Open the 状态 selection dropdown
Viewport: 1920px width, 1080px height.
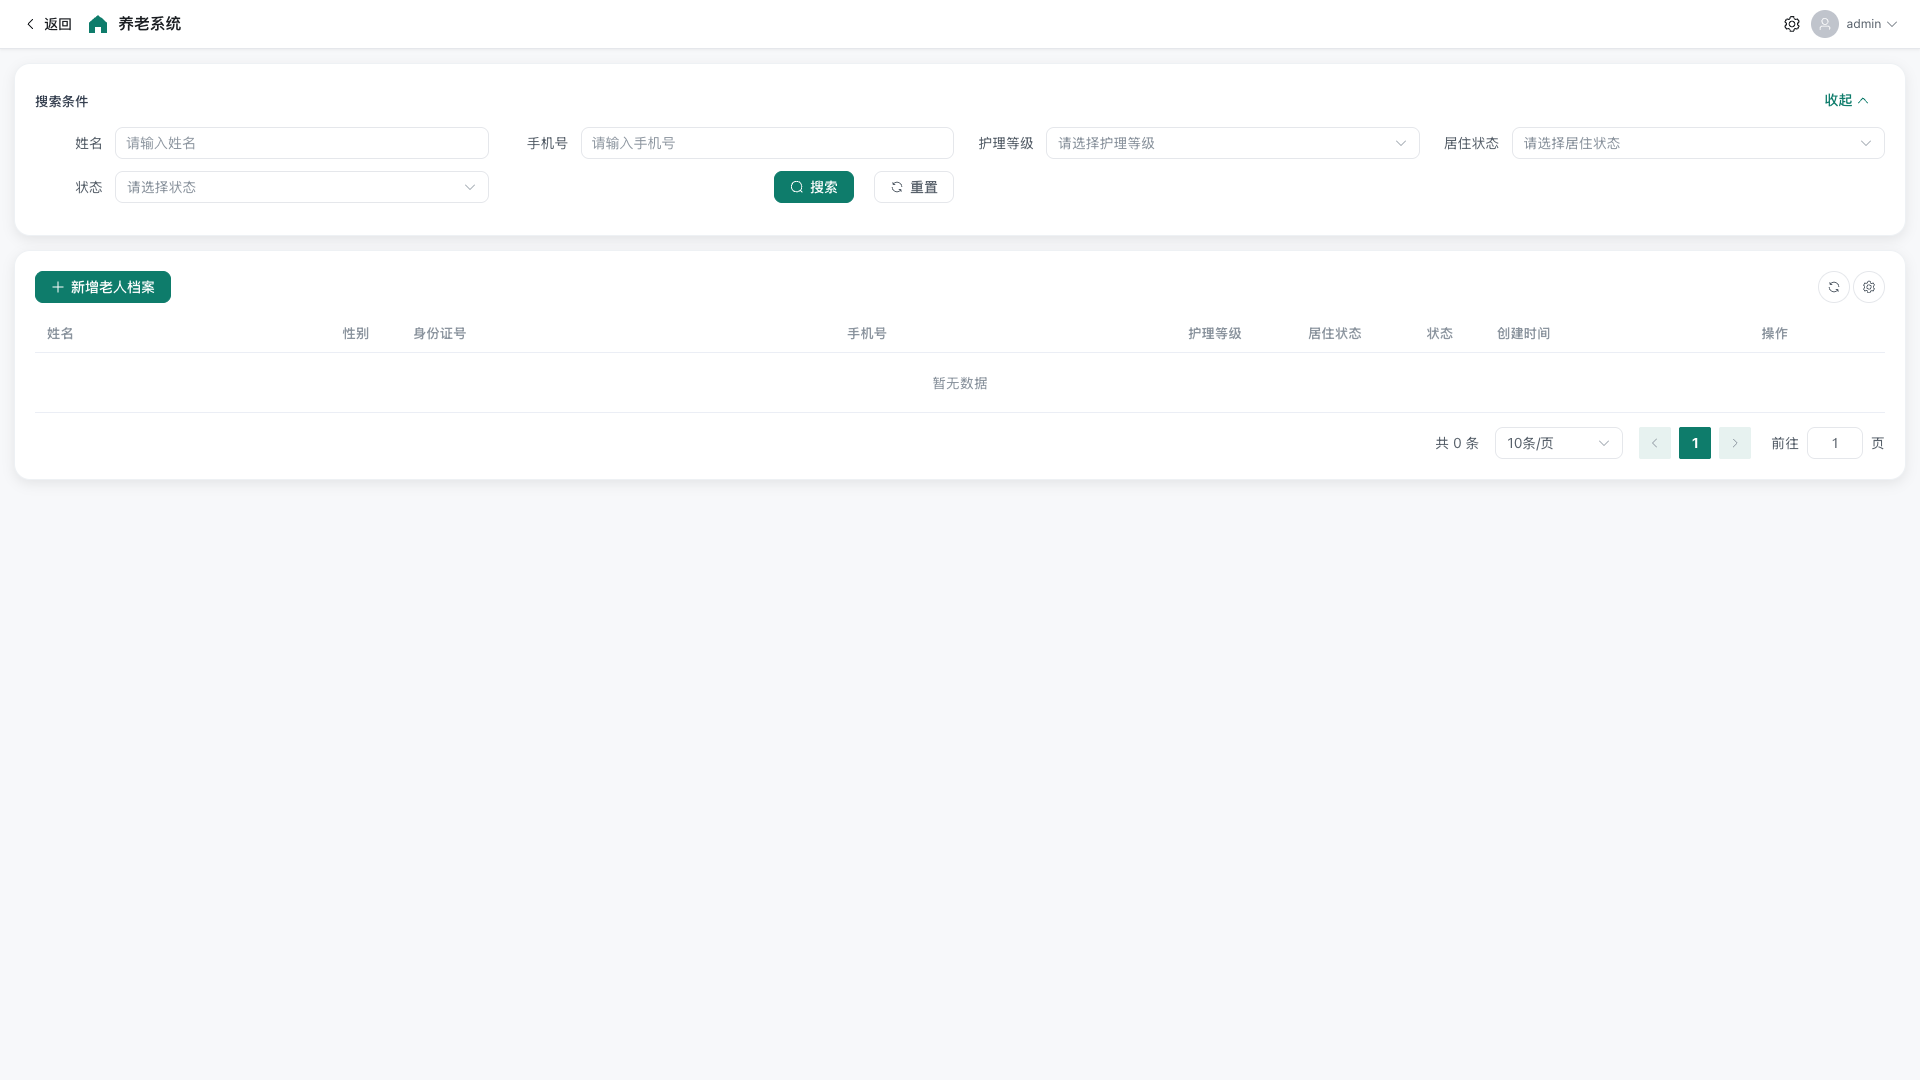point(301,187)
